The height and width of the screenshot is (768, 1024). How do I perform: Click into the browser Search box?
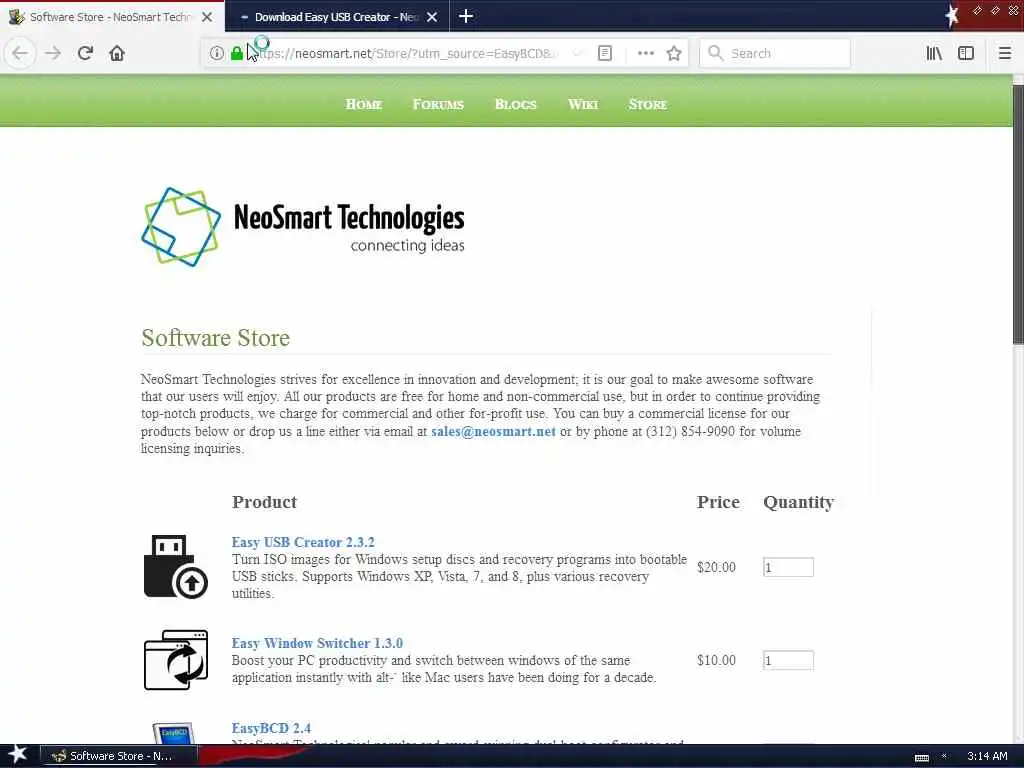pyautogui.click(x=775, y=53)
